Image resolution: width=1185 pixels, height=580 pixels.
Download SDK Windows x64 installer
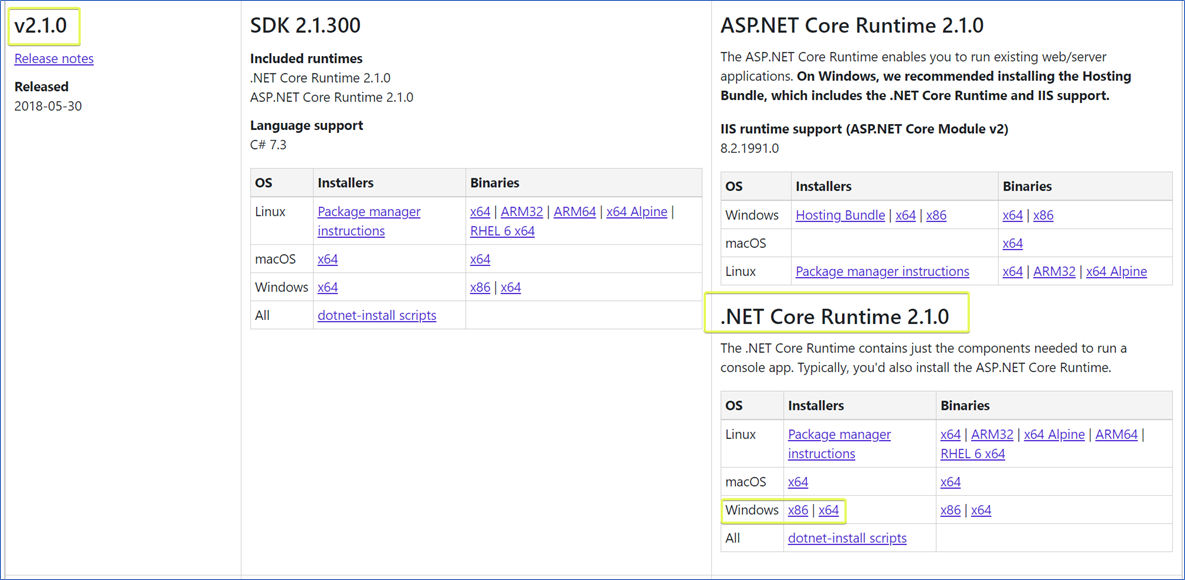click(328, 287)
